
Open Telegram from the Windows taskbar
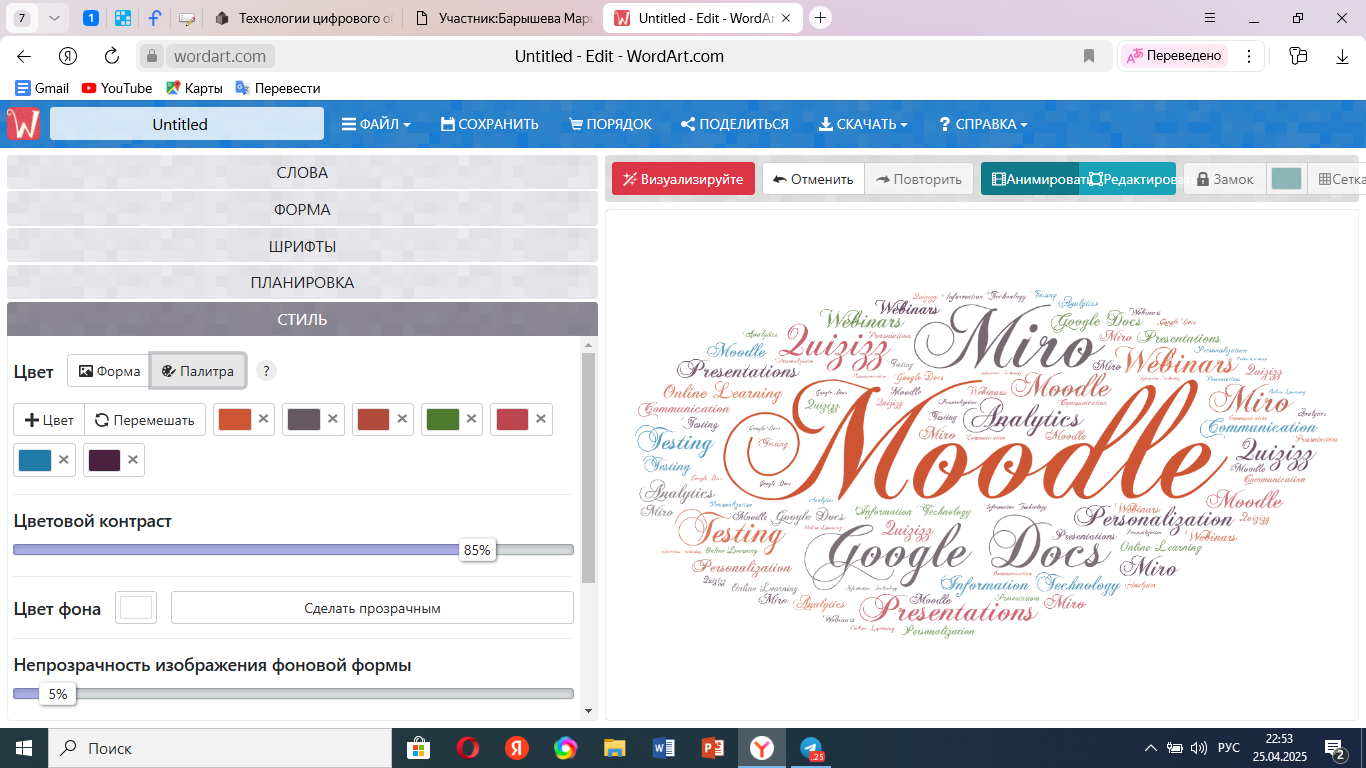811,748
